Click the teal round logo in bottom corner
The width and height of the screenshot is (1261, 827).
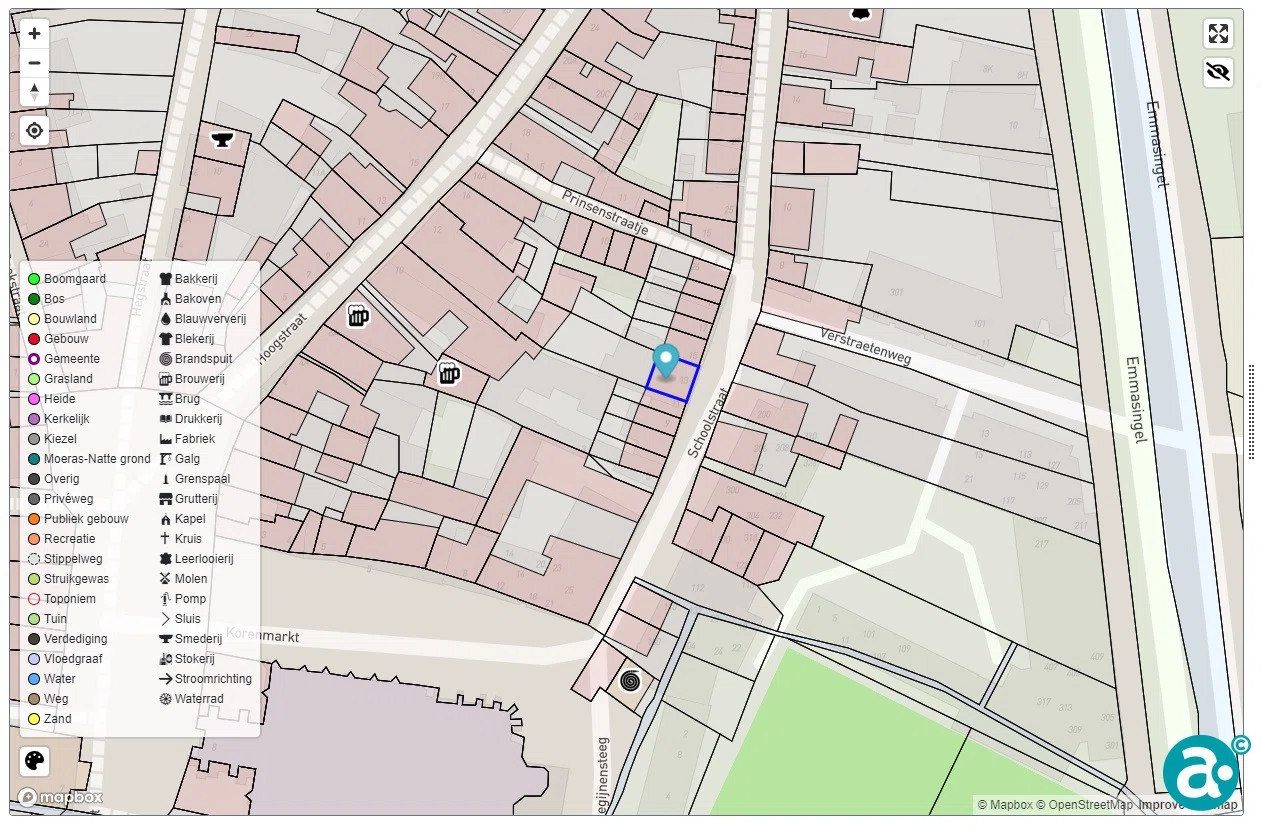tap(1201, 772)
